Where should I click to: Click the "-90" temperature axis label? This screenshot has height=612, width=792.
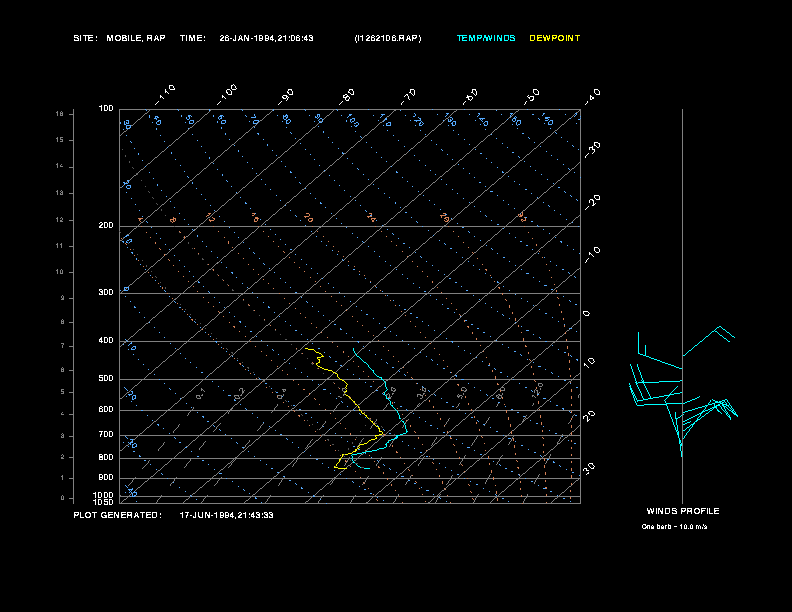pyautogui.click(x=286, y=97)
